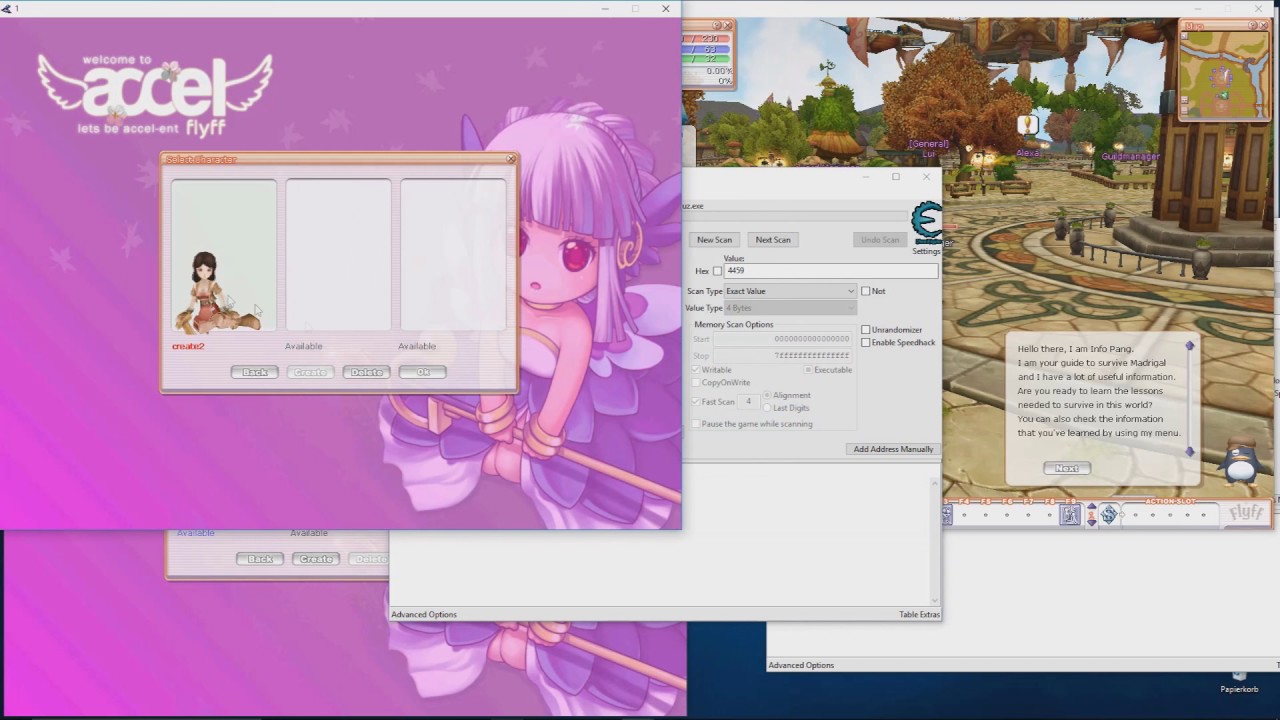Close the Select Character dialog
This screenshot has width=1280, height=720.
click(x=511, y=159)
